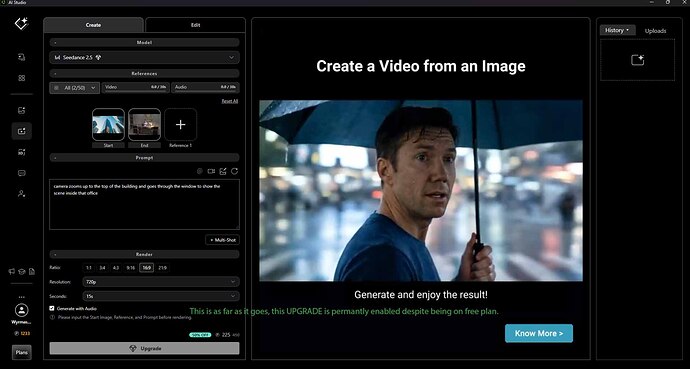Click the 225 credits cost value
The height and width of the screenshot is (369, 690).
226,335
